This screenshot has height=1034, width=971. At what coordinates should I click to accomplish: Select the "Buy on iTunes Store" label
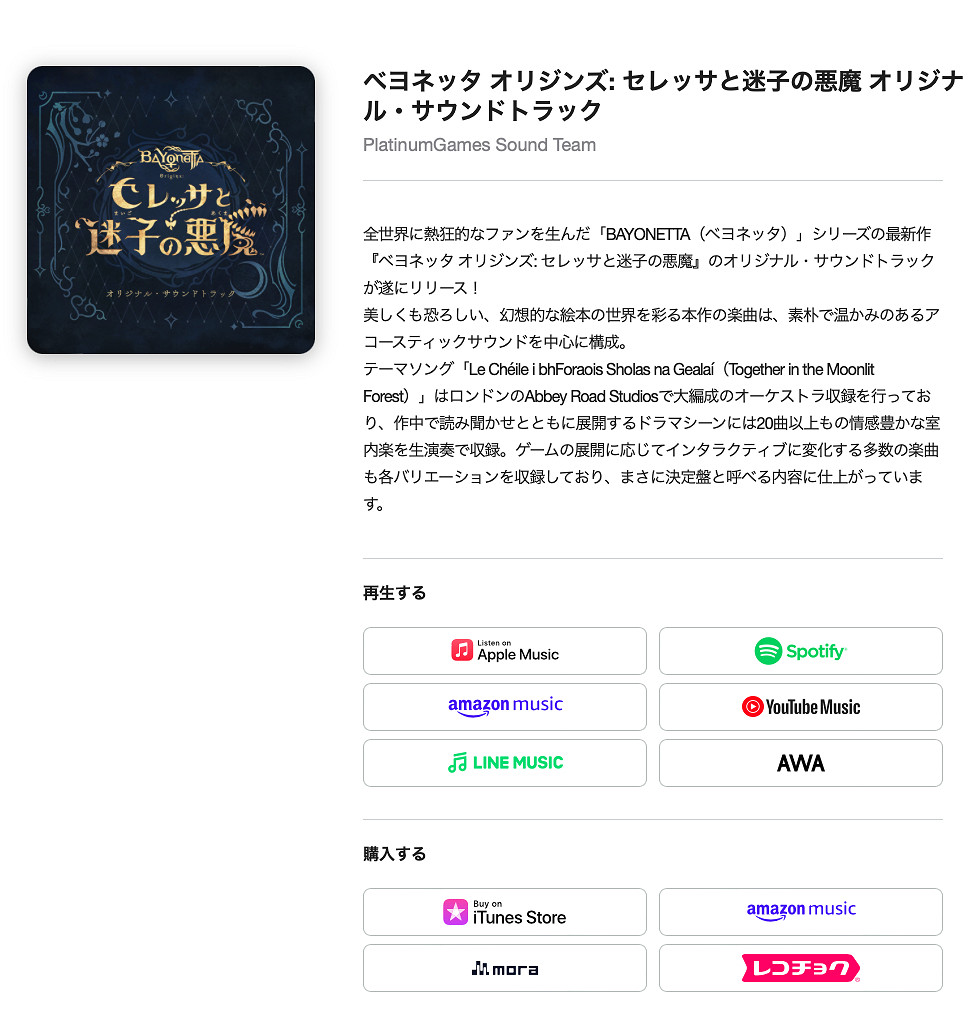(519, 913)
